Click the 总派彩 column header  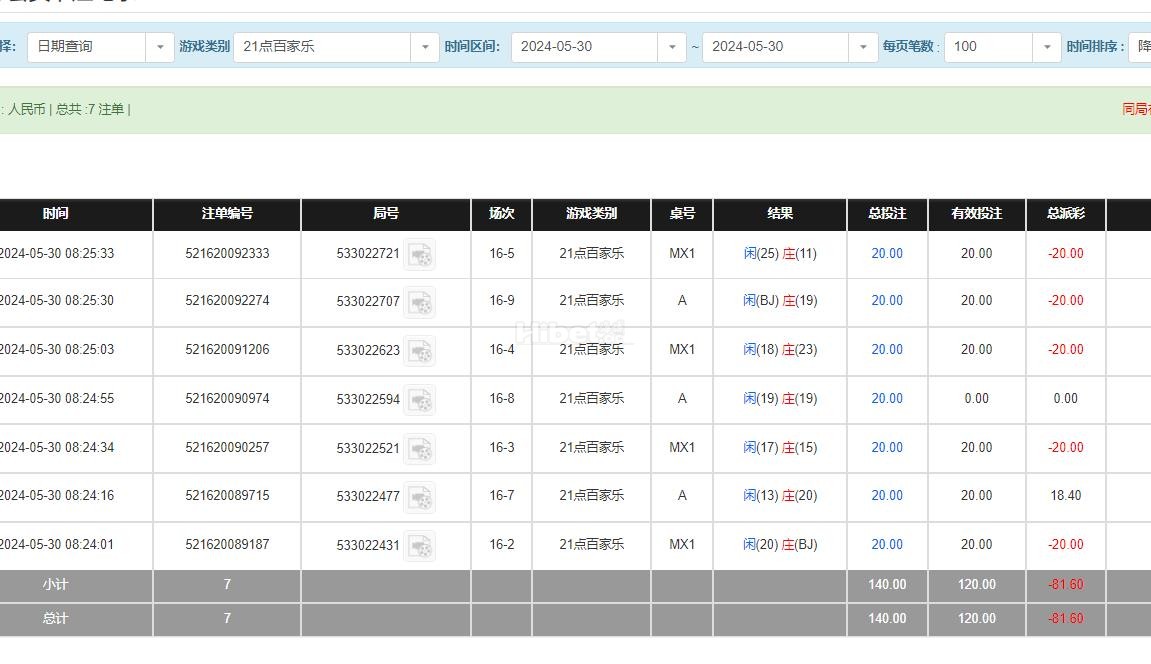[1066, 214]
